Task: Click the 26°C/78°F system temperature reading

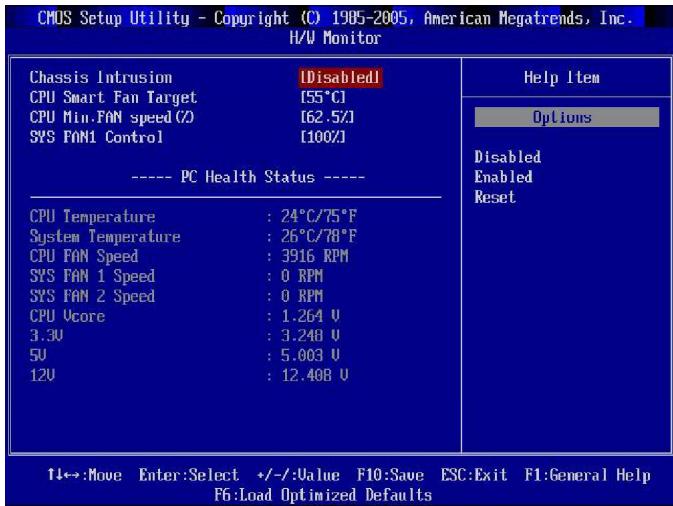Action: click(318, 236)
